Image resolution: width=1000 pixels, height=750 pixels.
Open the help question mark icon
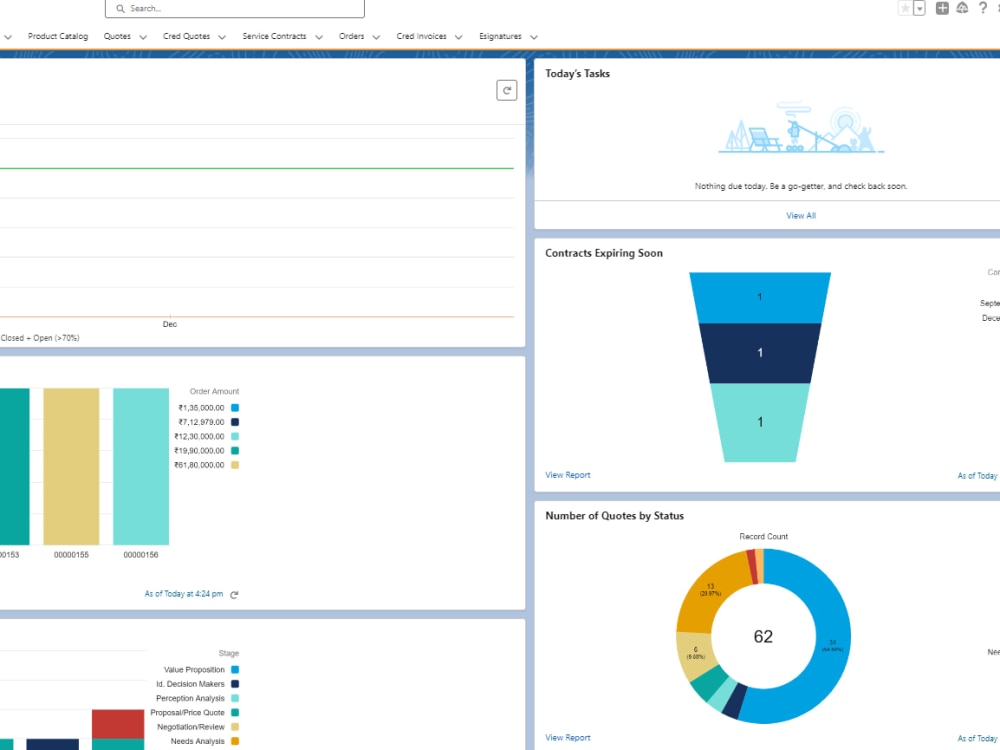point(983,8)
